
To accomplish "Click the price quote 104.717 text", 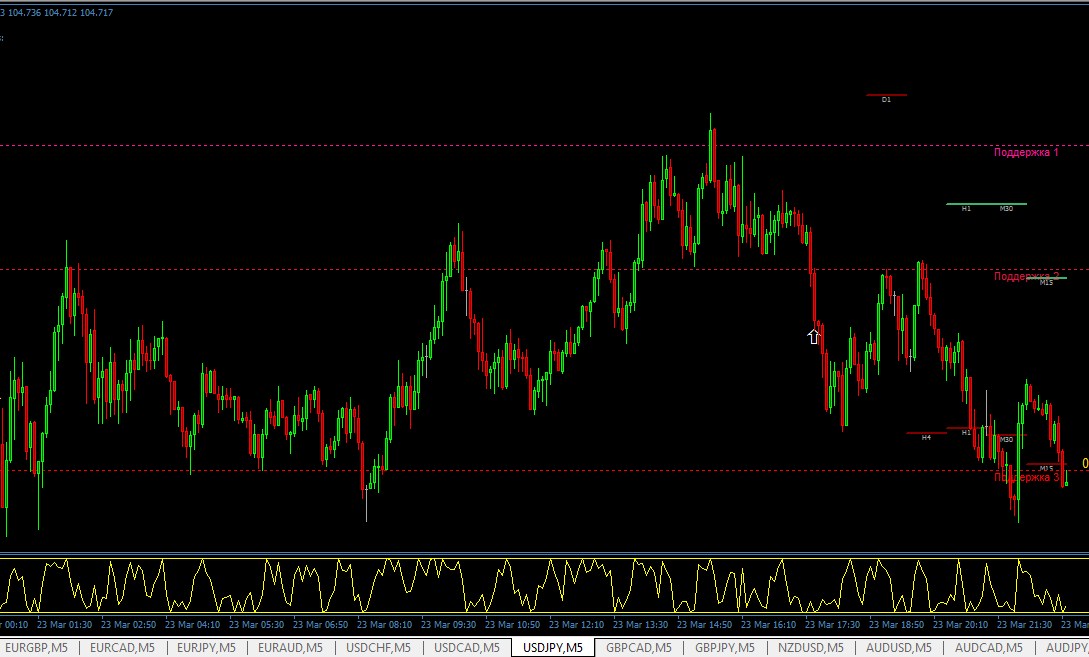I will click(97, 13).
